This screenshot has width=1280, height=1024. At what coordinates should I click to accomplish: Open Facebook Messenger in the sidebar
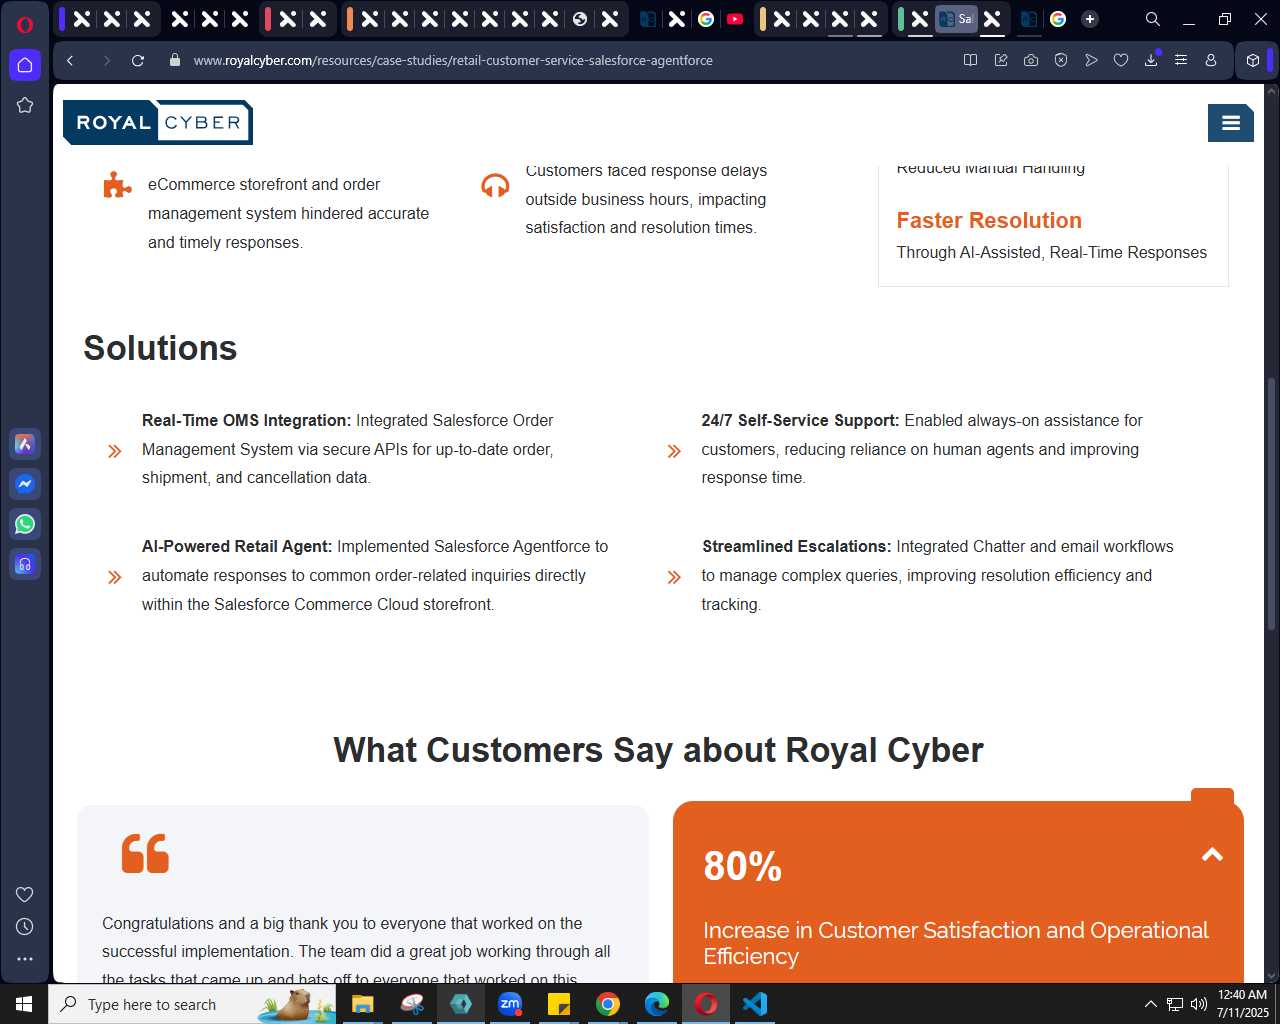[25, 484]
